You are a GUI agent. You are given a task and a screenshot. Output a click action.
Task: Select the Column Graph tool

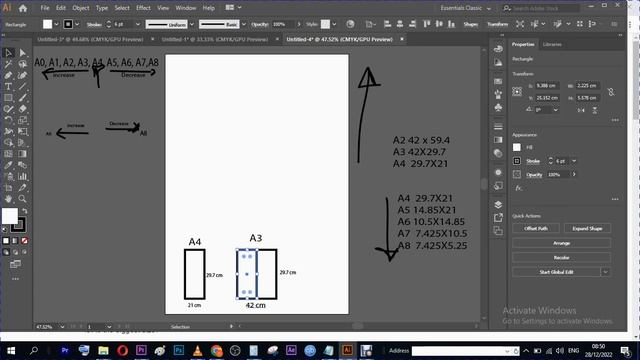(22, 177)
